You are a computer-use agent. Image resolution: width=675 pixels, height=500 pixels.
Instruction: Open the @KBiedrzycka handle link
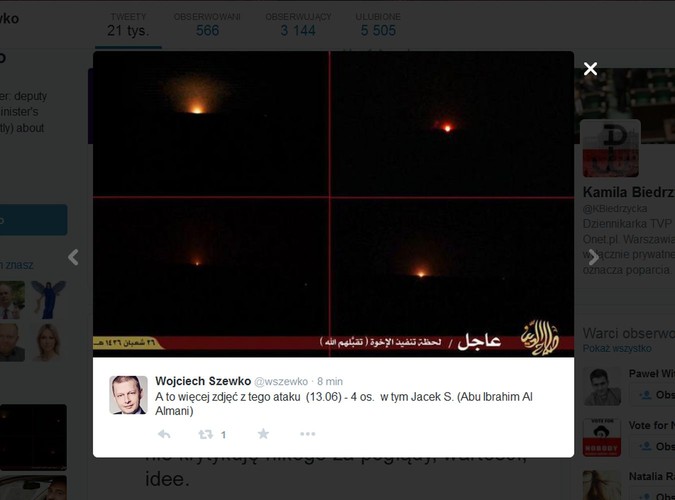pyautogui.click(x=615, y=208)
